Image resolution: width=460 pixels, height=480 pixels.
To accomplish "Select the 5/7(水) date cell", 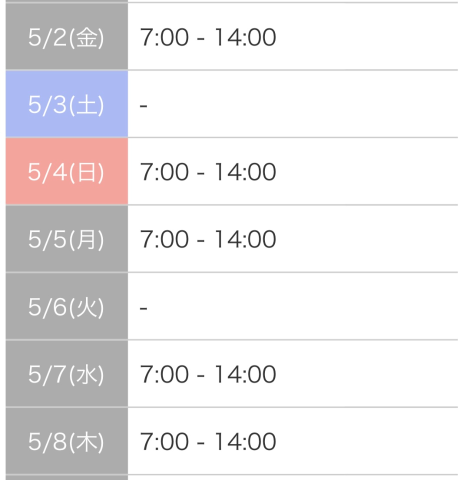I will (67, 374).
